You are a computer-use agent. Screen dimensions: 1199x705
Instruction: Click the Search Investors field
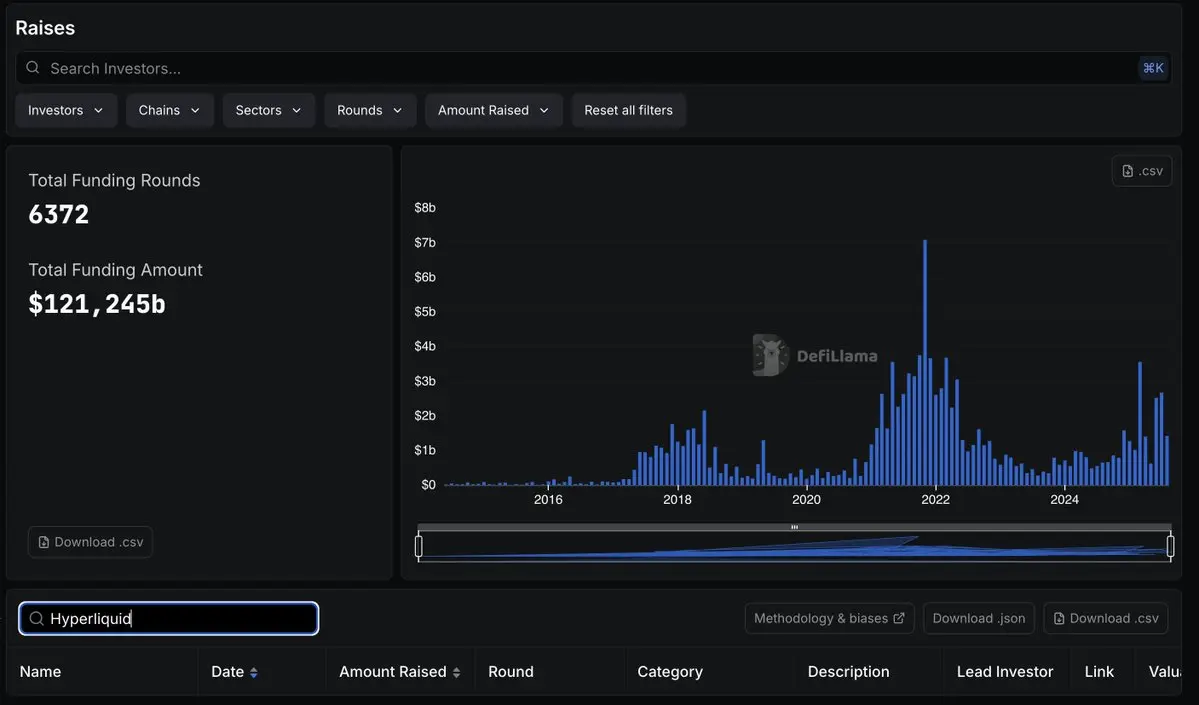click(x=593, y=68)
